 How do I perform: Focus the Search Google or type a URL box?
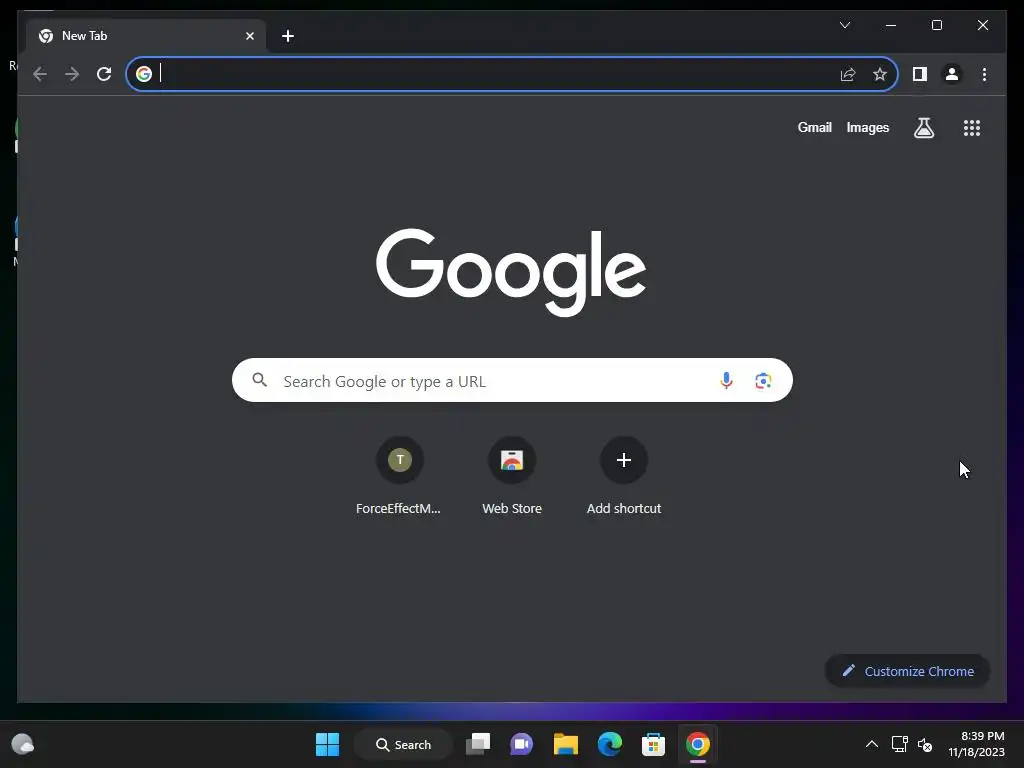tap(512, 380)
